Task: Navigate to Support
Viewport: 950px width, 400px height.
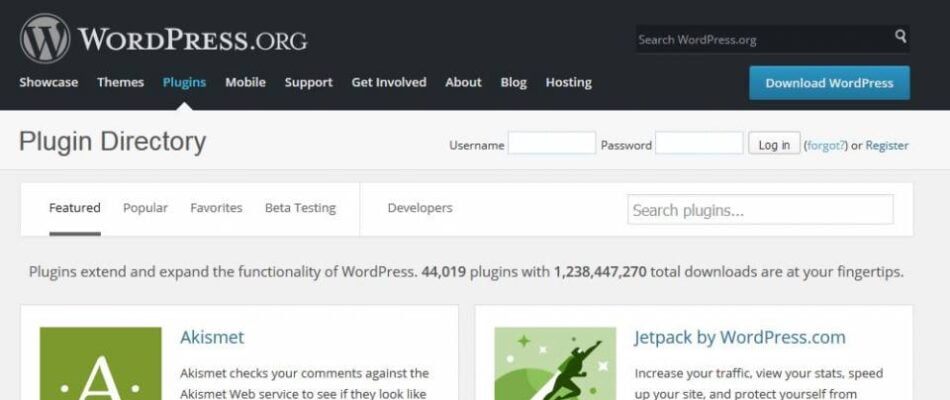Action: 308,82
